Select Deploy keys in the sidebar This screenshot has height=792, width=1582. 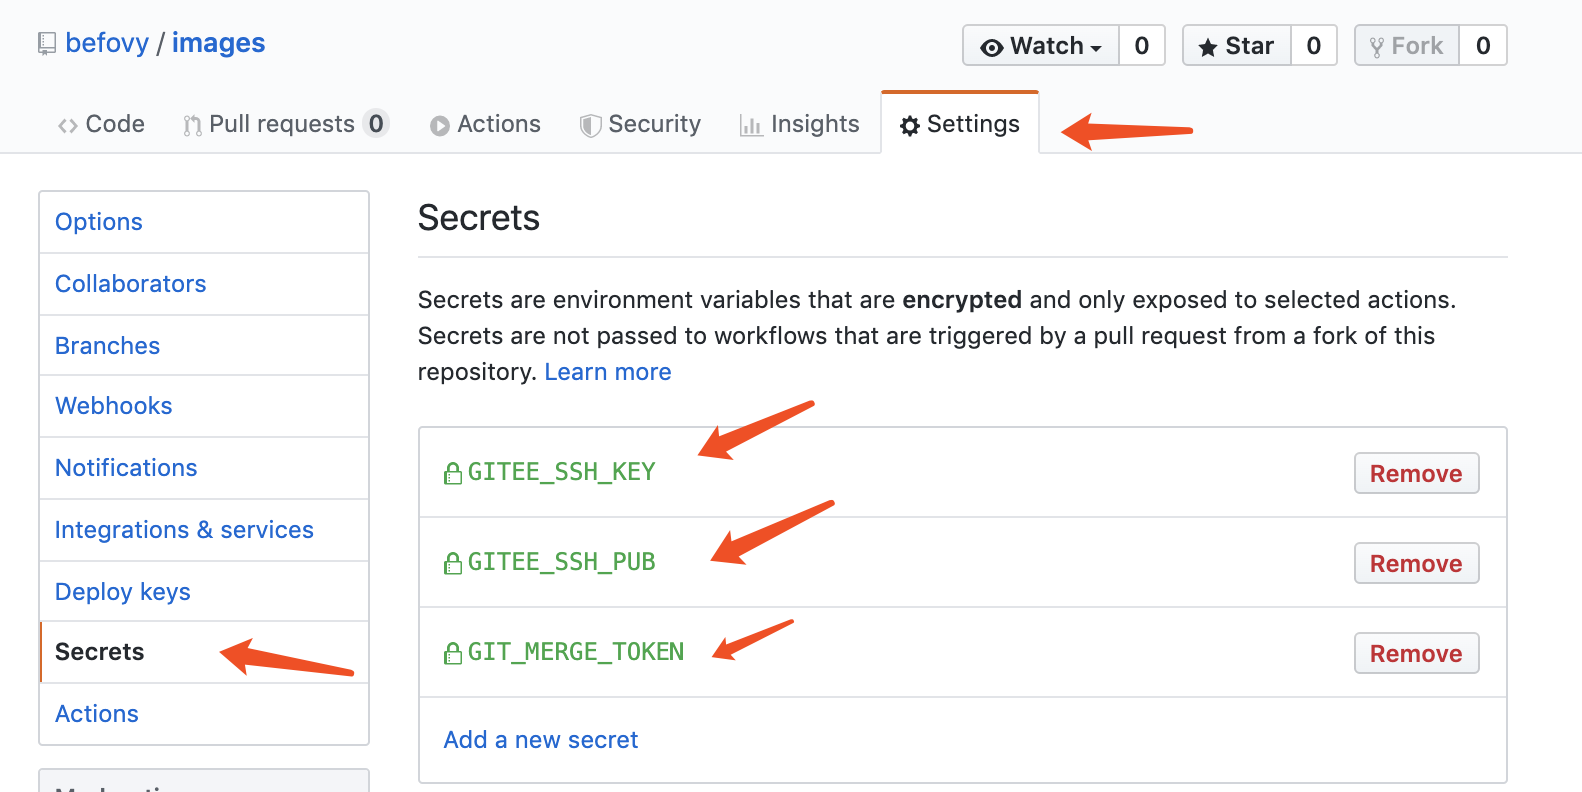pyautogui.click(x=123, y=591)
